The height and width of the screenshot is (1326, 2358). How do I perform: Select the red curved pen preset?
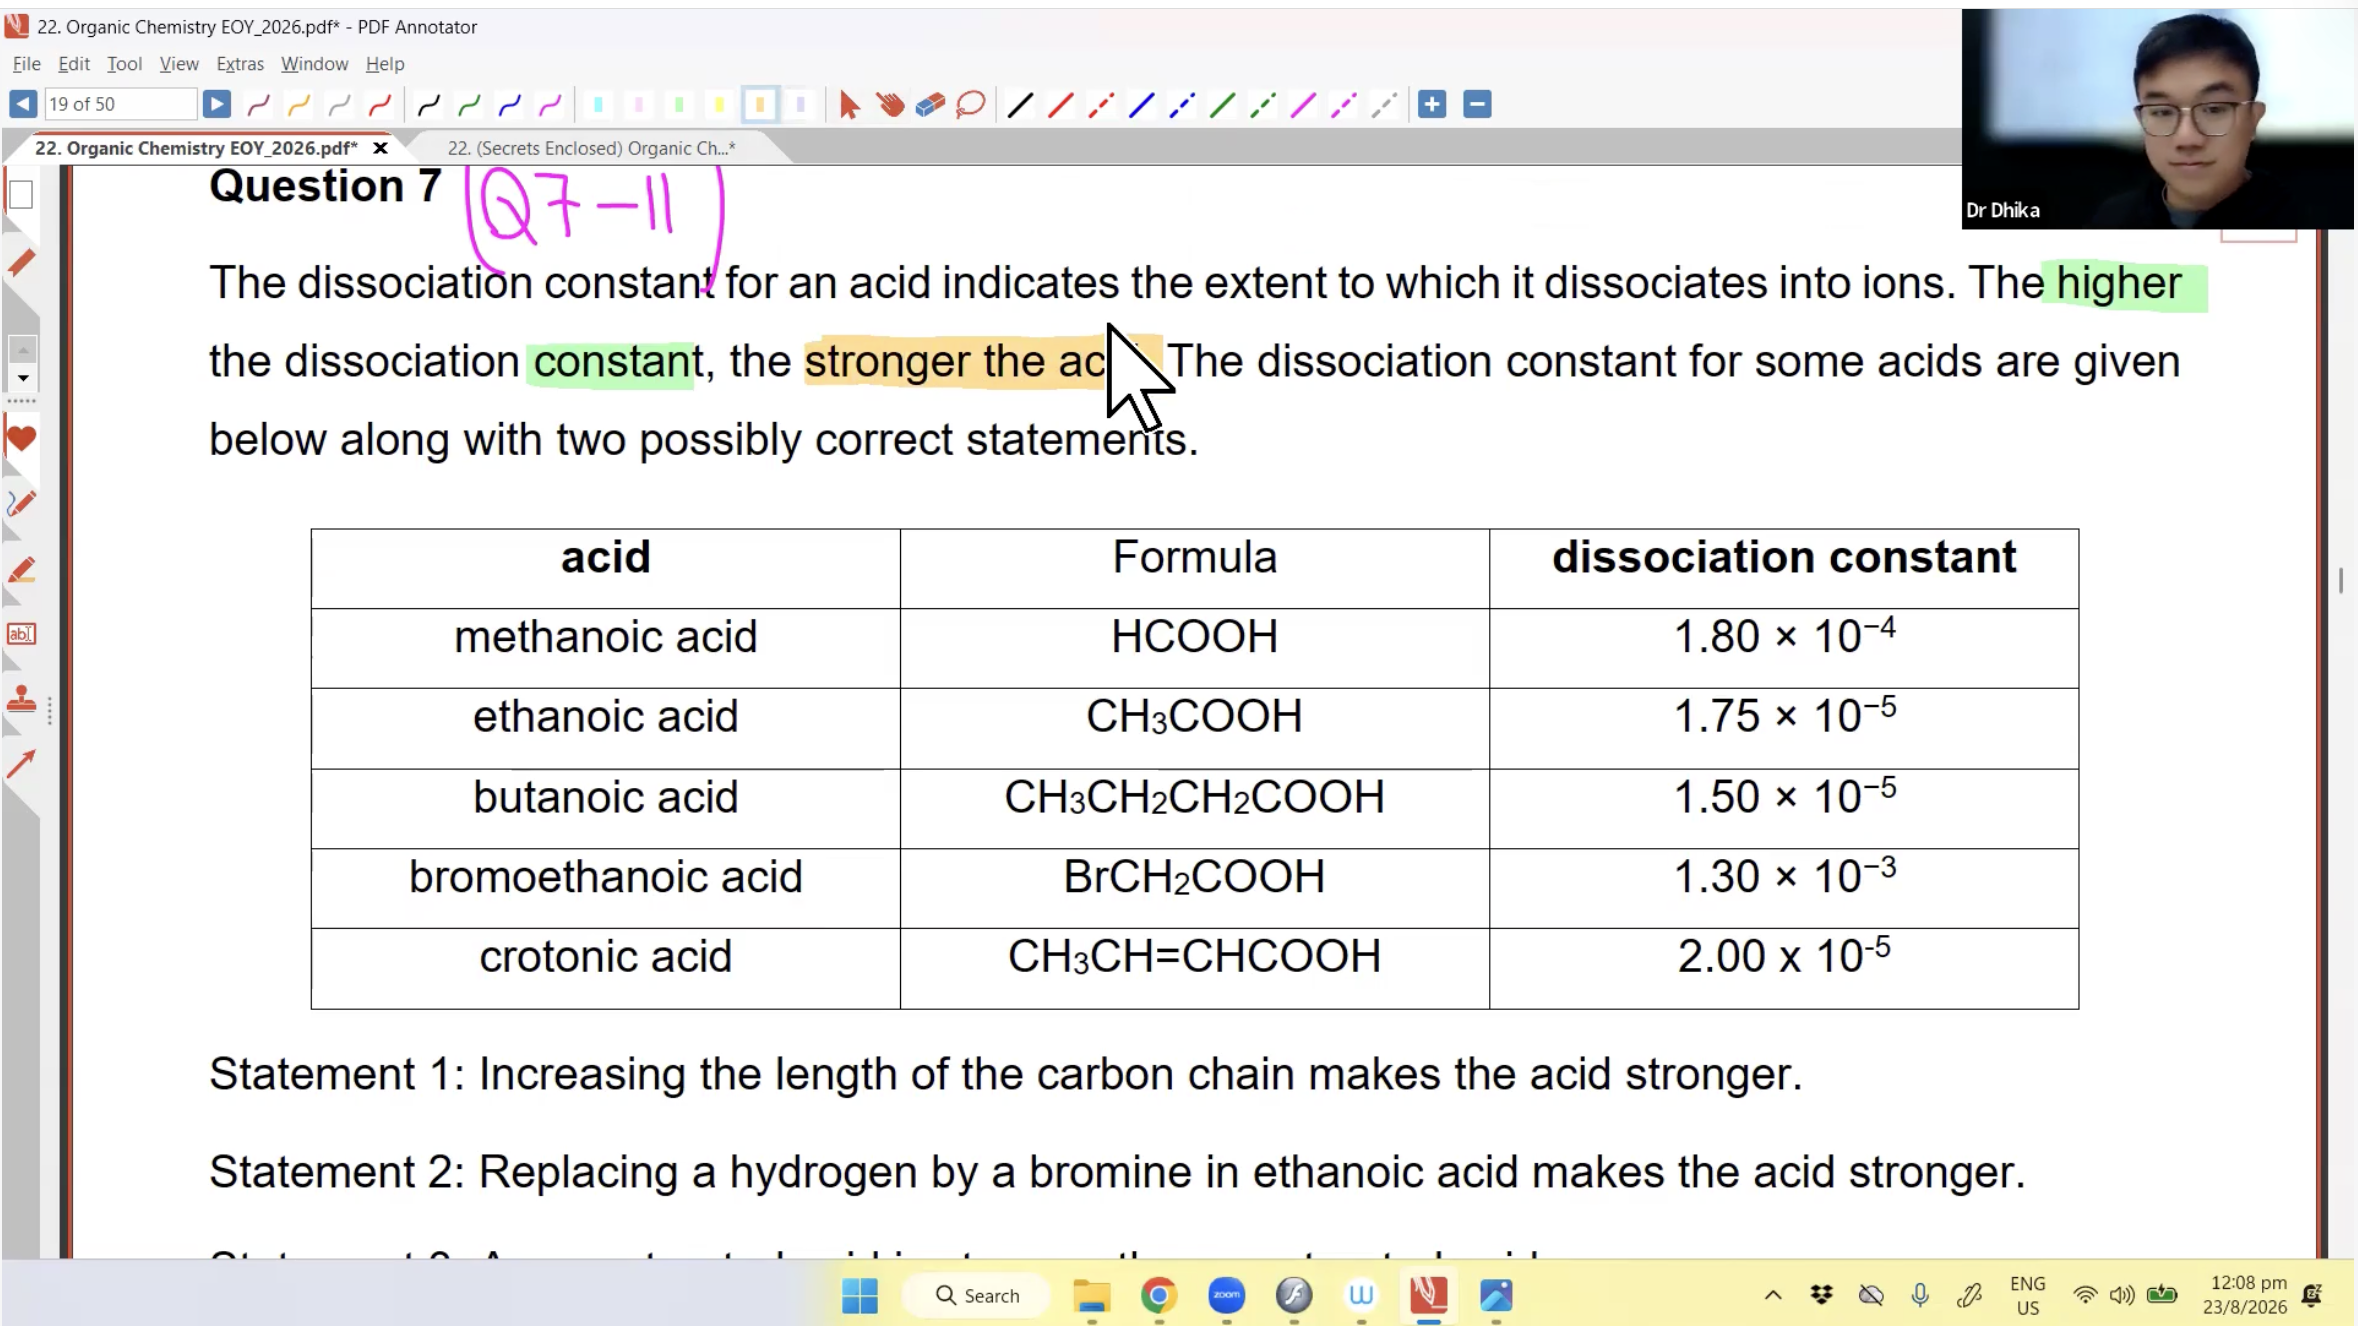pos(379,104)
